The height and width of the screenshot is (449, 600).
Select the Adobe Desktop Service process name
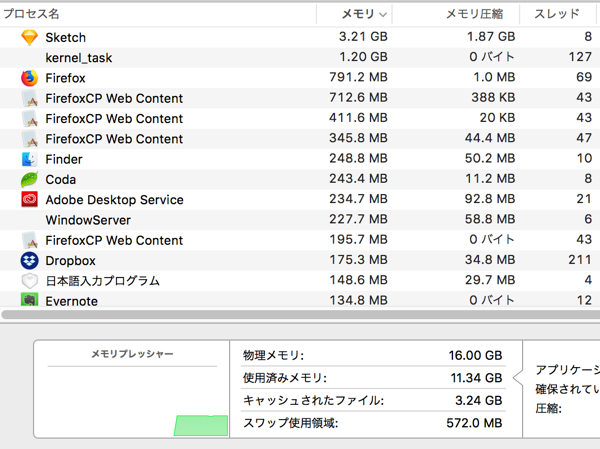pos(114,200)
